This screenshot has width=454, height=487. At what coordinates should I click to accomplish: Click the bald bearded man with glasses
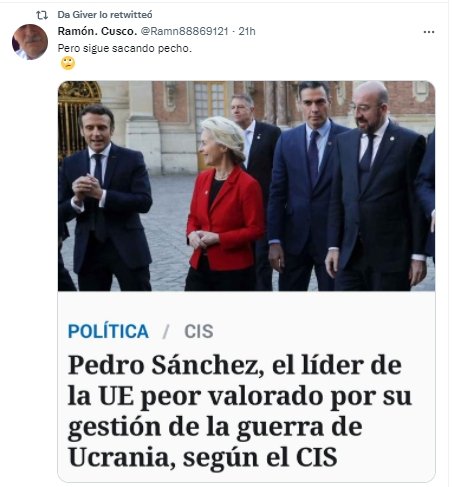377,187
